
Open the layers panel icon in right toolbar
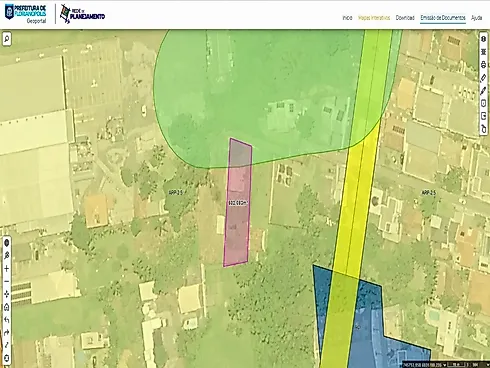484,39
